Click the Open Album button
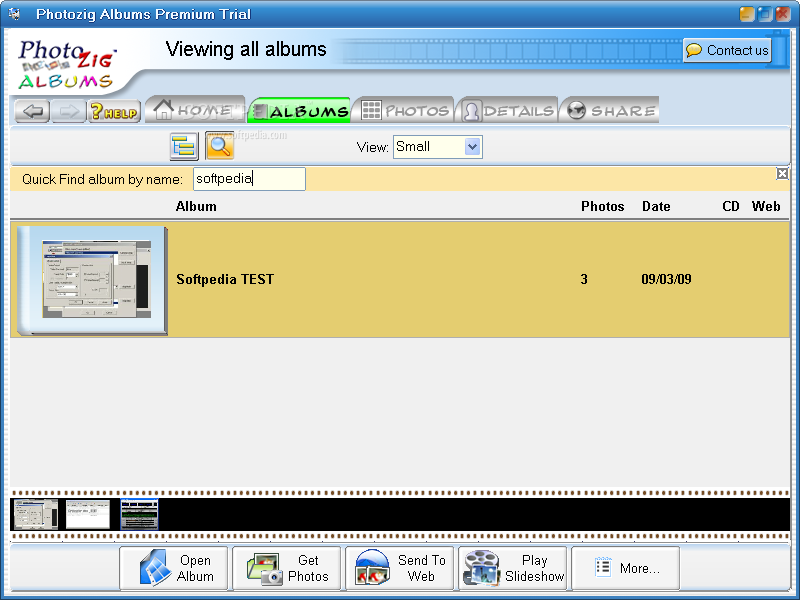The width and height of the screenshot is (800, 600). [x=174, y=568]
